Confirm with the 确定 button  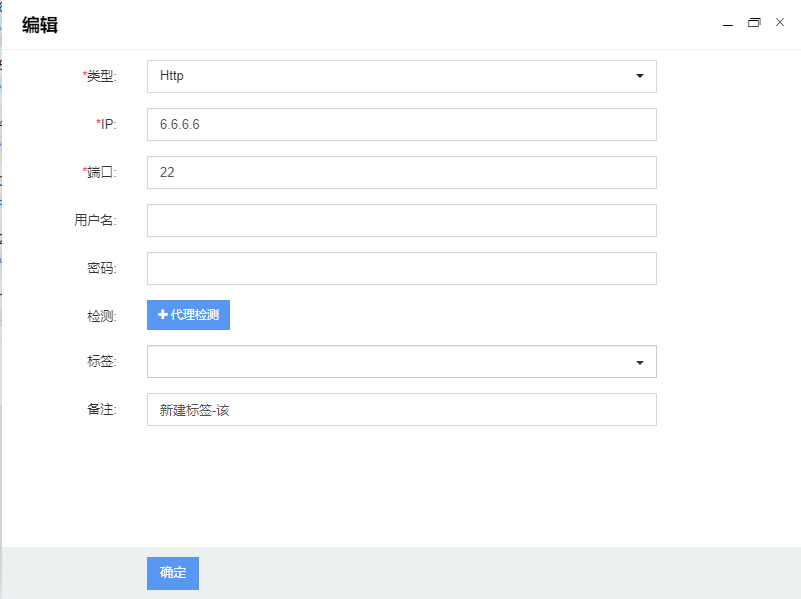(x=173, y=573)
